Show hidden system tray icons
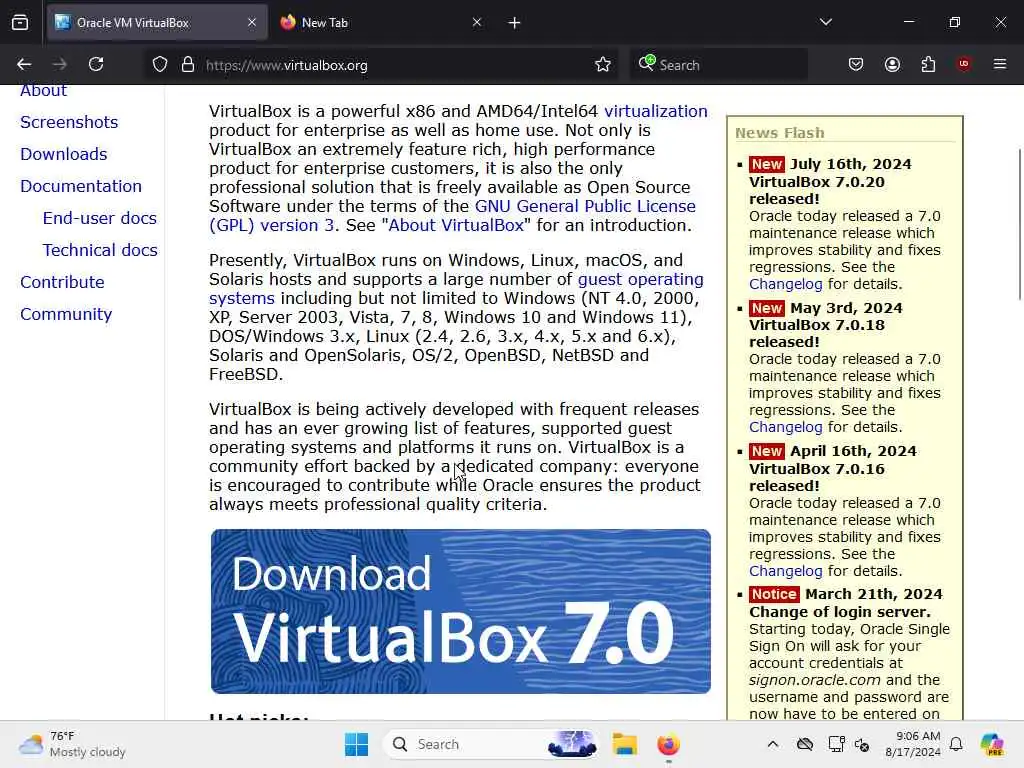 [x=773, y=744]
